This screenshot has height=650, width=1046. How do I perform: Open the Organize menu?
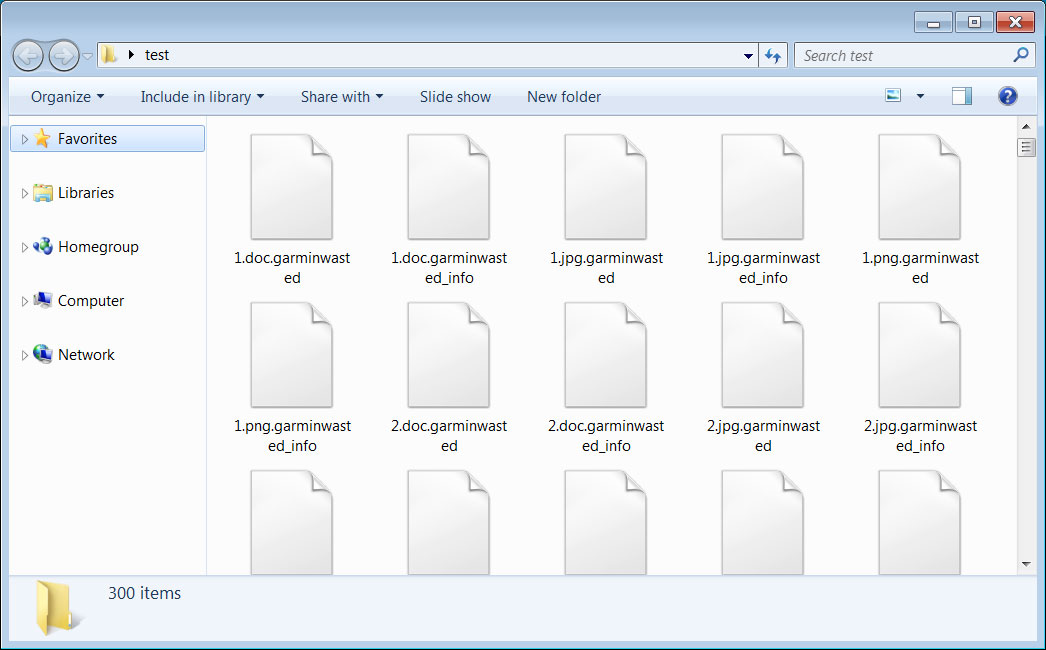point(65,96)
